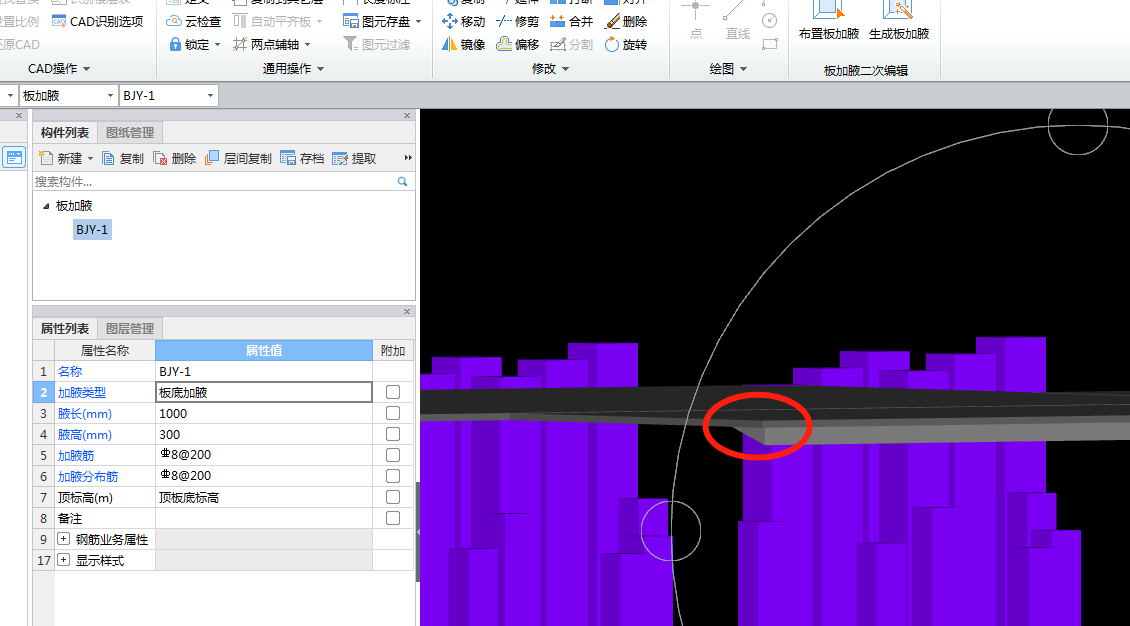Select the 偏移 offset tool
This screenshot has height=626, width=1130.
517,45
